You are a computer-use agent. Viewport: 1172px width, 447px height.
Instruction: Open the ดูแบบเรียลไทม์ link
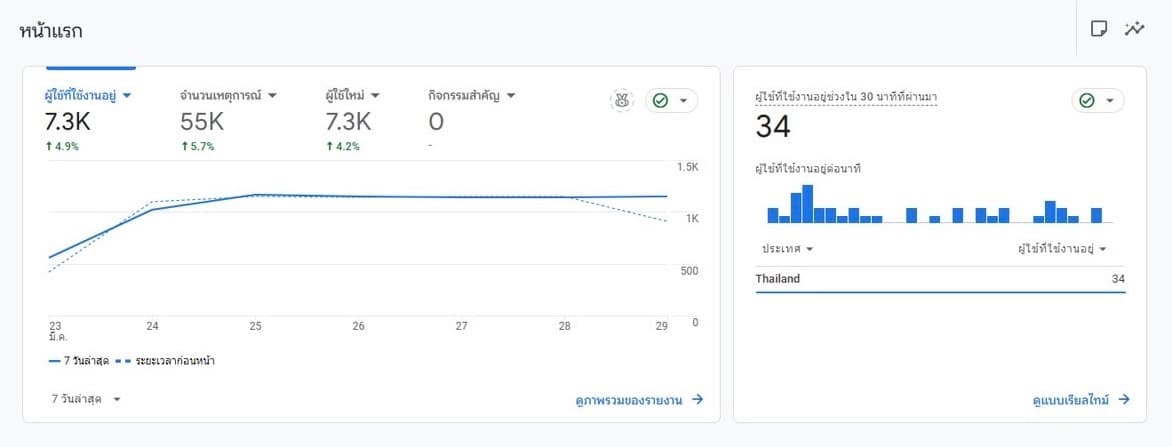click(1070, 400)
